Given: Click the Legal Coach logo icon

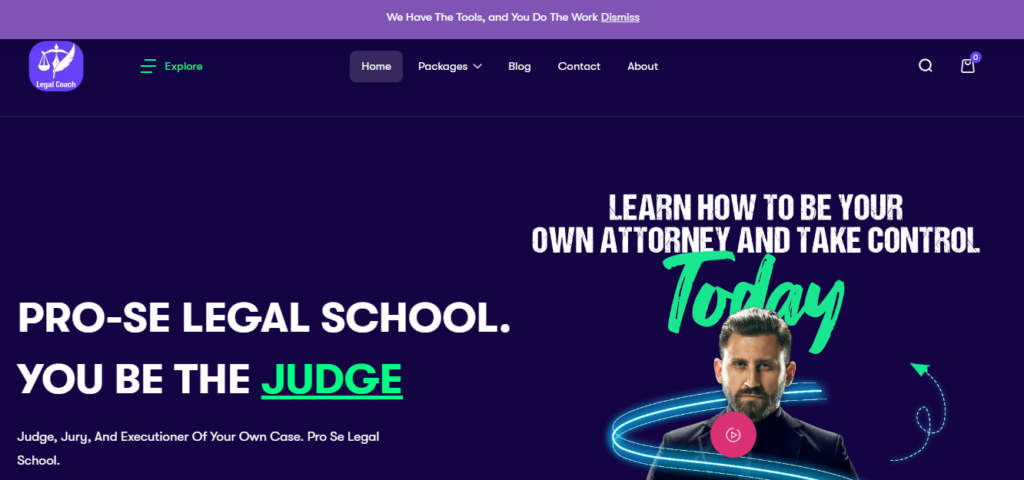Looking at the screenshot, I should 56,66.
